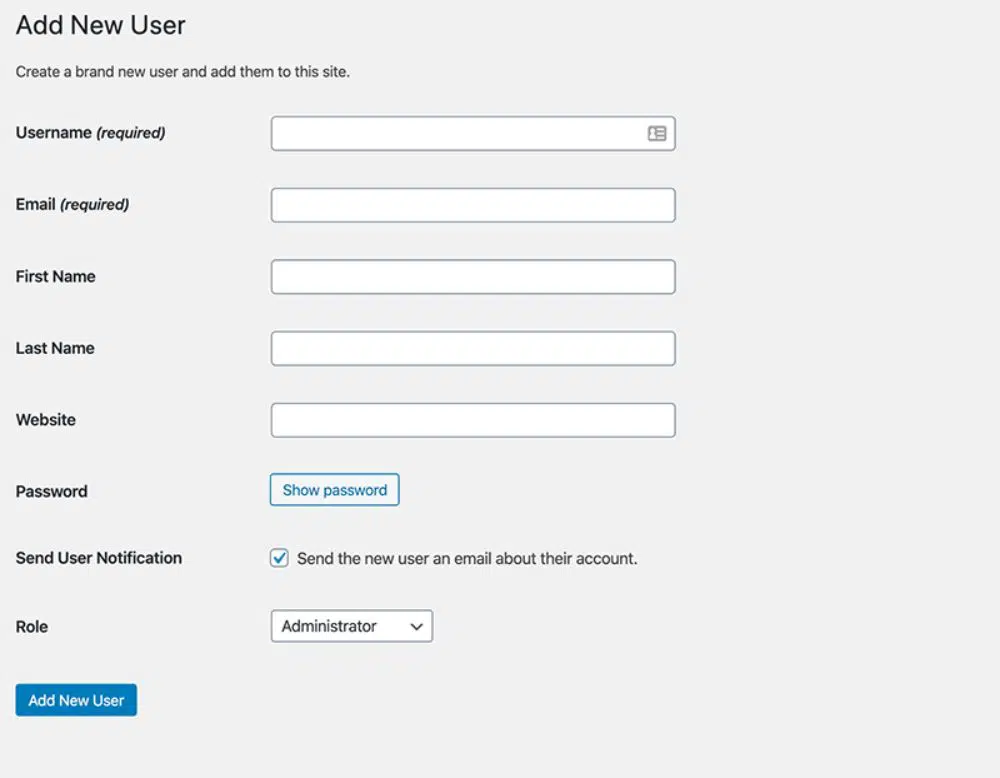
Task: Click the 'Send User Notification' row label
Action: pos(99,558)
